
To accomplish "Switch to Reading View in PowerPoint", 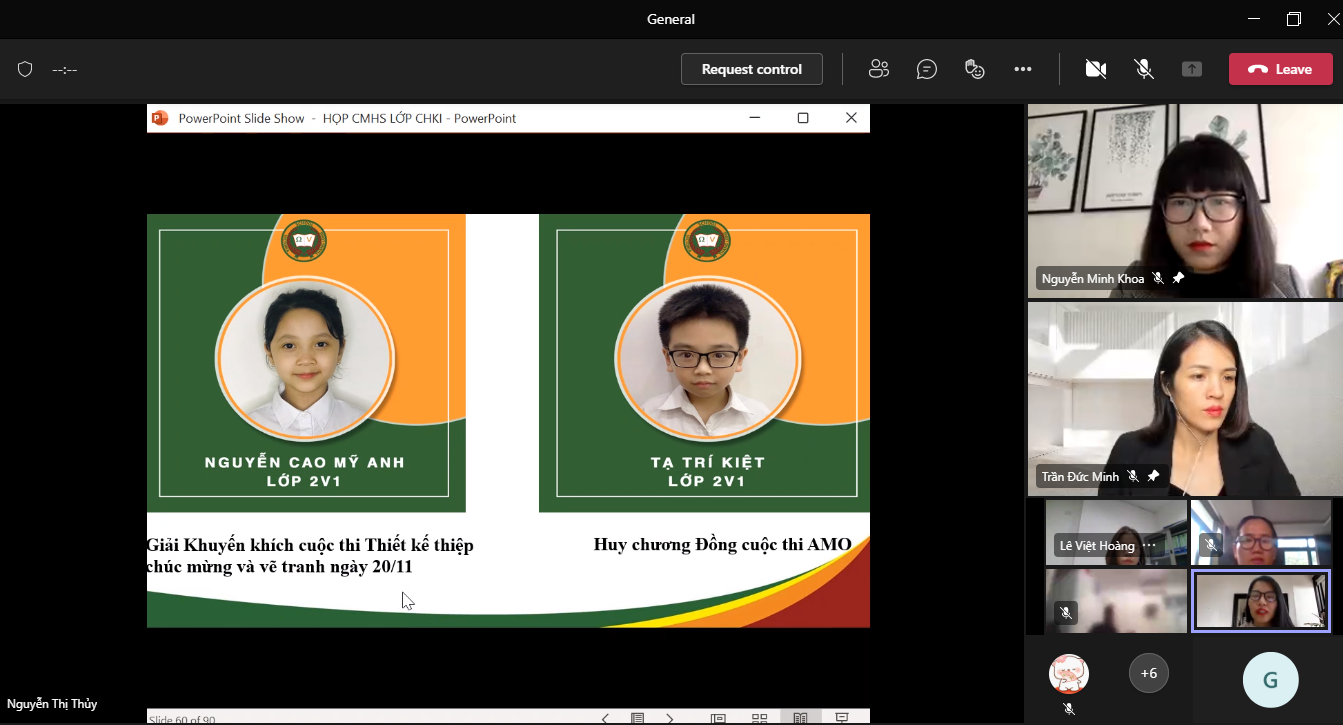I will pyautogui.click(x=800, y=718).
